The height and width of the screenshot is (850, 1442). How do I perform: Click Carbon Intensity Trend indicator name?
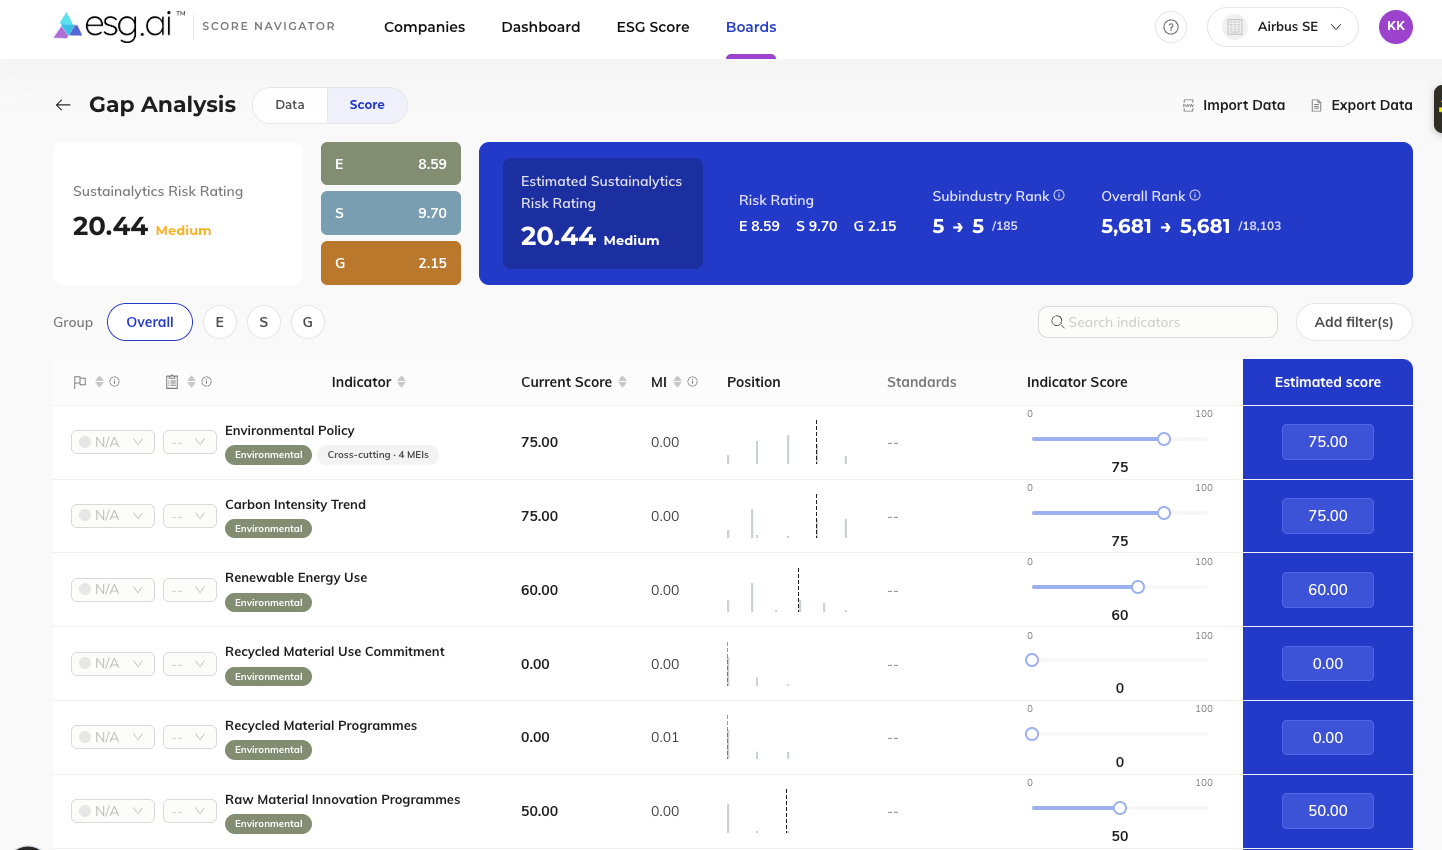(295, 505)
